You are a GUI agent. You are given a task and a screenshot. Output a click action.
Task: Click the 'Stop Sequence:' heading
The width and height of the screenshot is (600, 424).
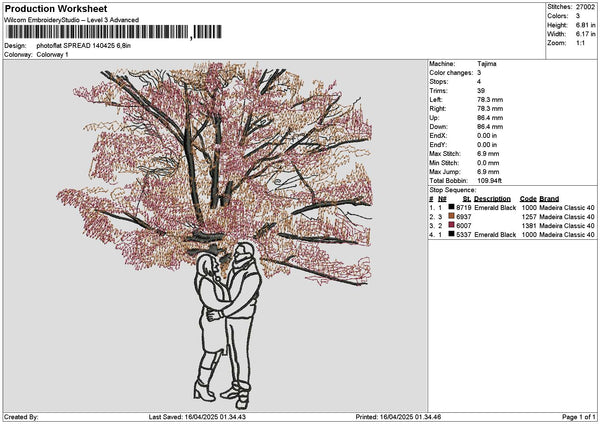[x=453, y=190]
